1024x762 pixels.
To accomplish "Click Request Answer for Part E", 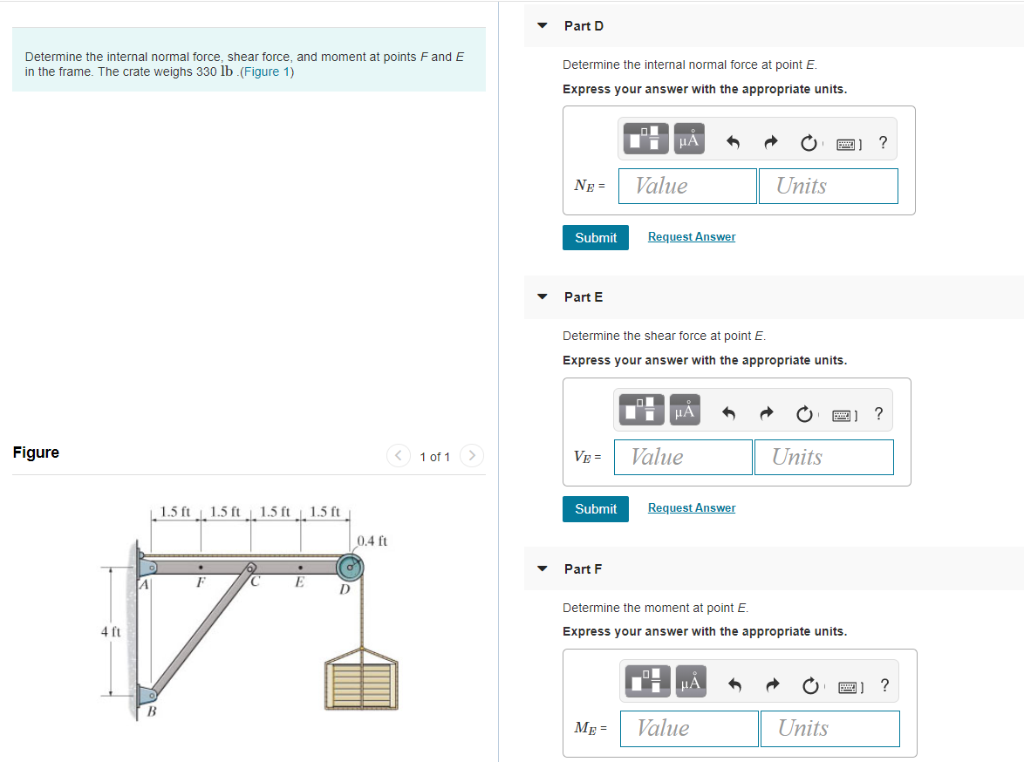I will point(691,507).
